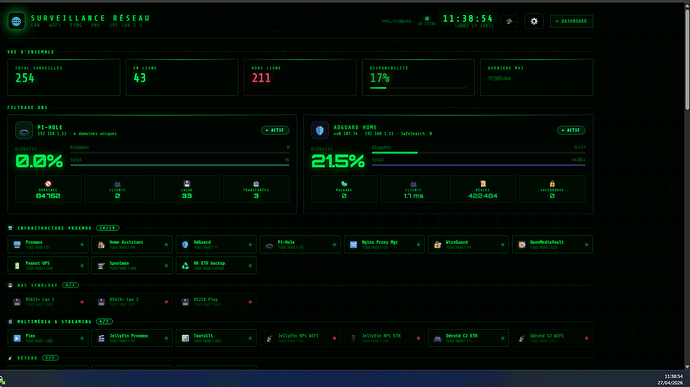Screen dimensions: 690x387
Task: Click the page vertical scrollbar thumb
Action: [687, 59]
